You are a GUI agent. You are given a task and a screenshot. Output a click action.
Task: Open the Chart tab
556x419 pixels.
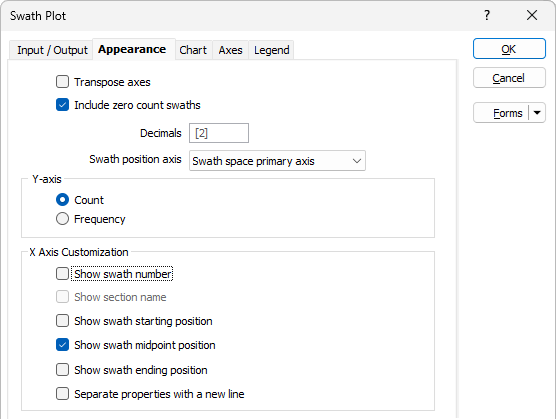point(193,50)
